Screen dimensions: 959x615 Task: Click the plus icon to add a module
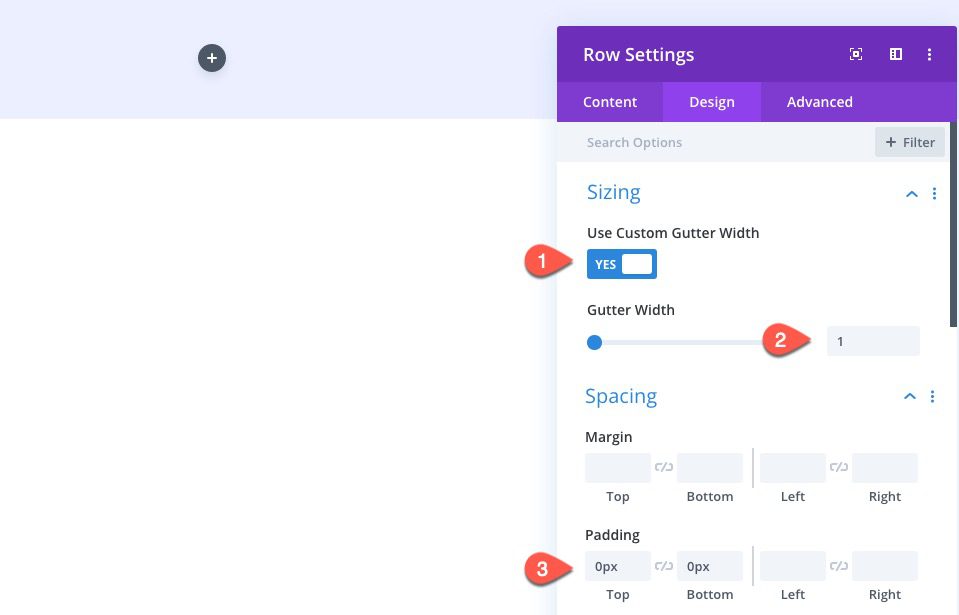[211, 58]
